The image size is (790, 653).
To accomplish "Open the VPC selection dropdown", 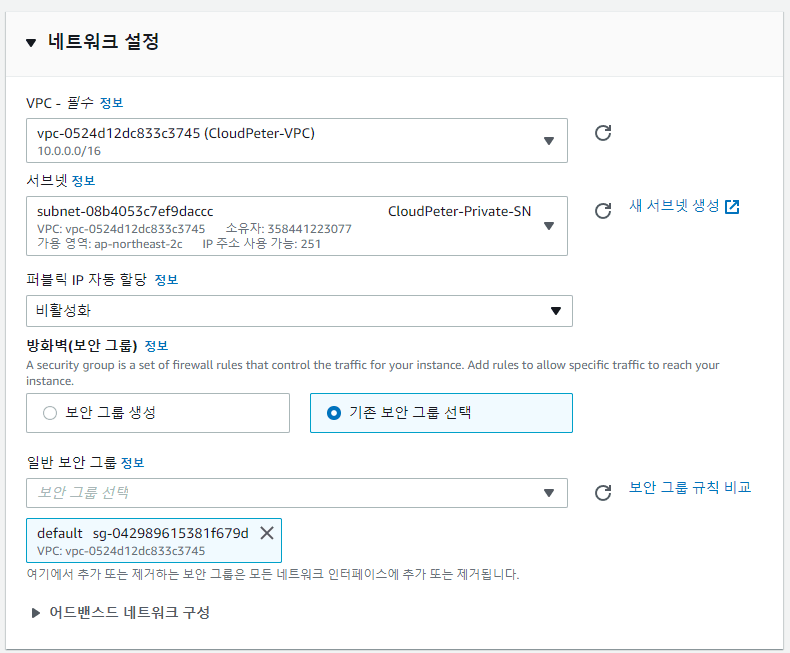I will 296,140.
